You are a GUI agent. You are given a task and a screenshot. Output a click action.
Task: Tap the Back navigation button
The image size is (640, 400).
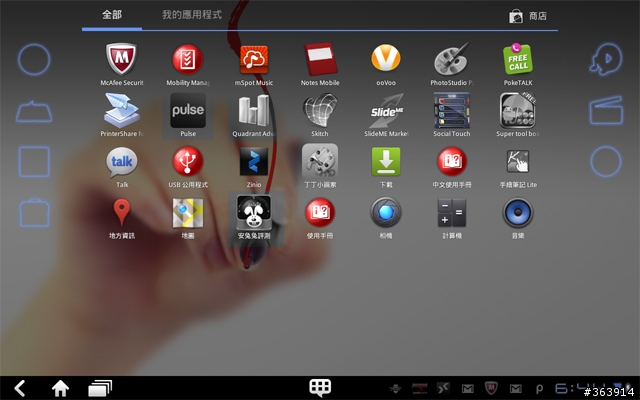coord(20,388)
